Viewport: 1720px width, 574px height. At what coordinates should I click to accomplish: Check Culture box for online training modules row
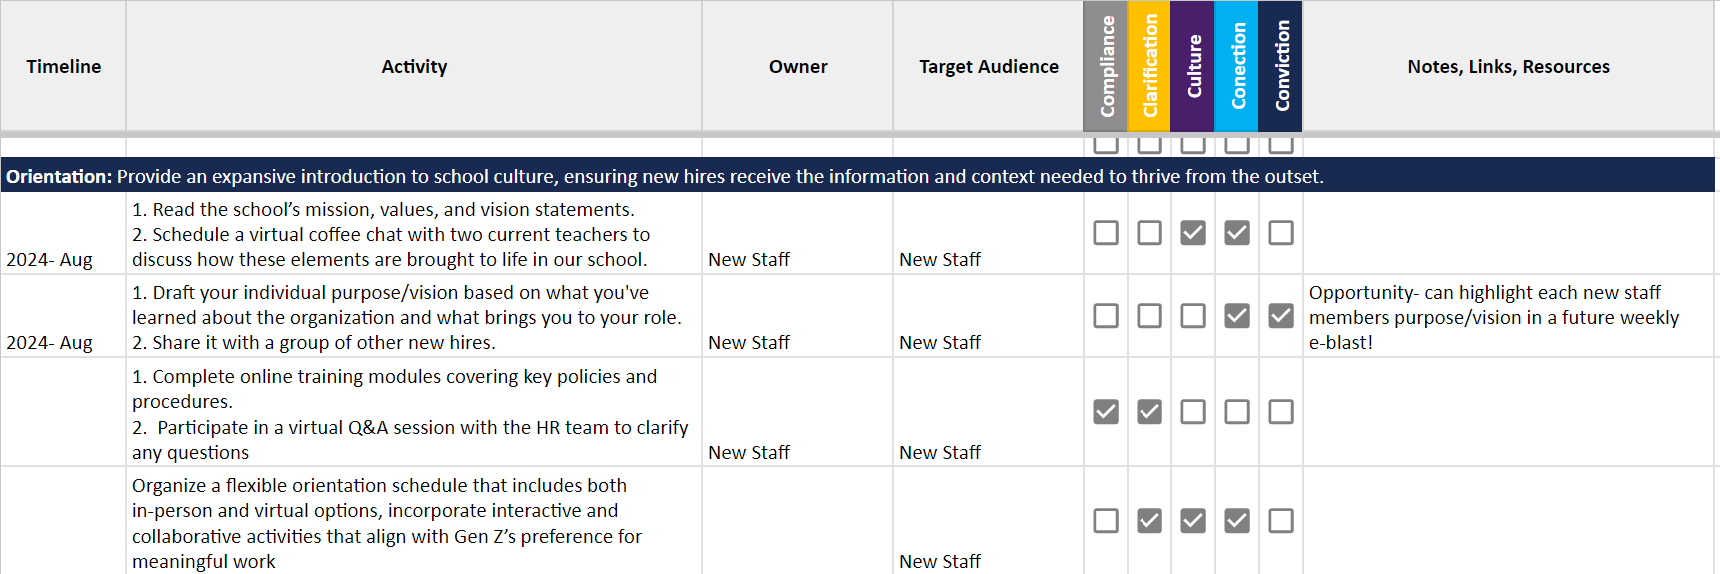click(1193, 412)
